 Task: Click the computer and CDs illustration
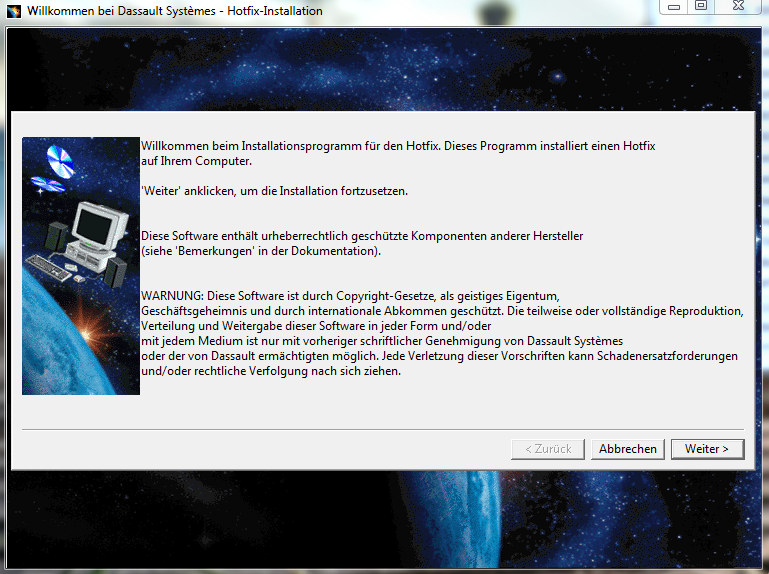pyautogui.click(x=81, y=266)
